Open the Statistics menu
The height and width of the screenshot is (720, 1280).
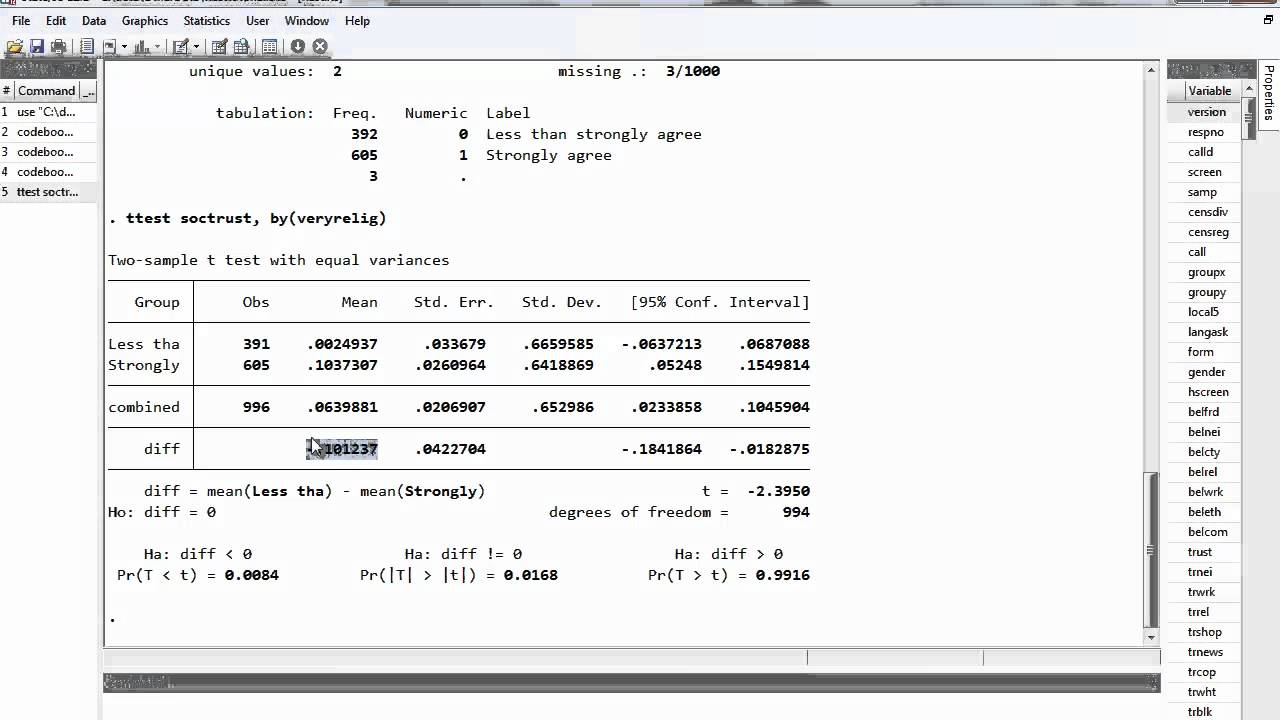[208, 20]
